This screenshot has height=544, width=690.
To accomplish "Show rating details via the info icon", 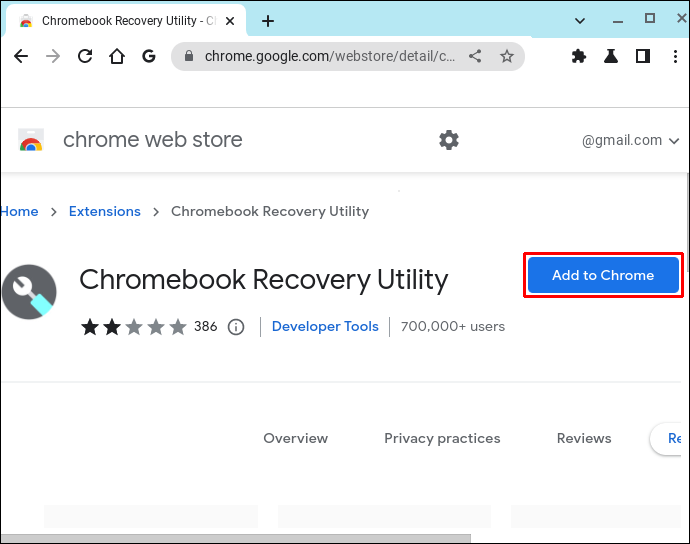I will pos(236,327).
